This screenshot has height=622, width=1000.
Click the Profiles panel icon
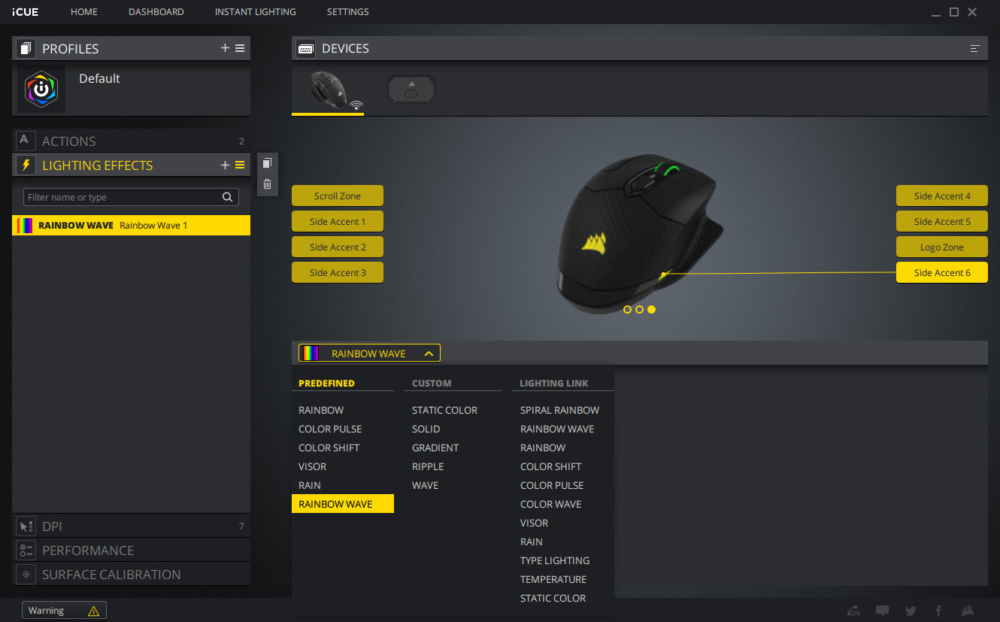[x=26, y=48]
